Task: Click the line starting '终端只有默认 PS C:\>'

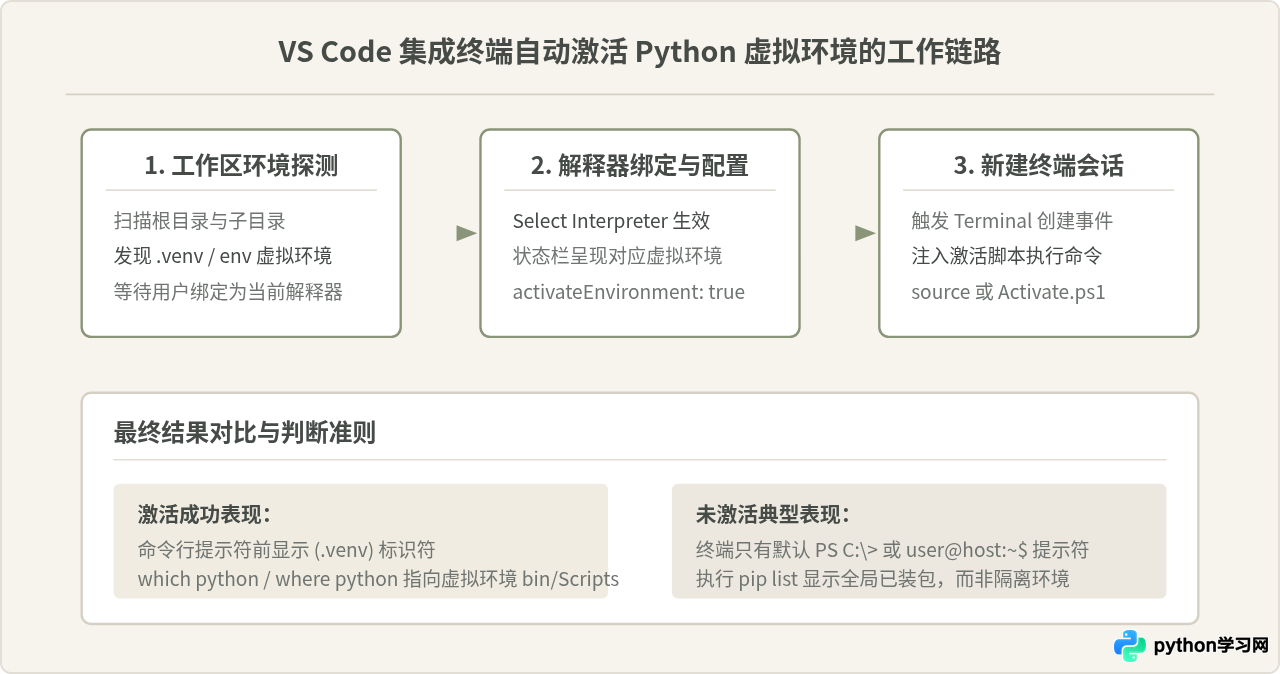Action: tap(893, 549)
